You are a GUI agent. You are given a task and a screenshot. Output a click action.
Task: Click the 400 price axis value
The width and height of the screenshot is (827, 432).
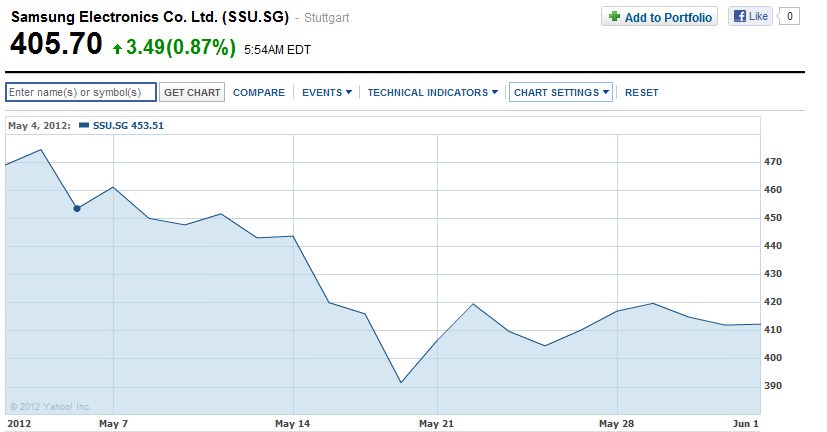point(773,358)
